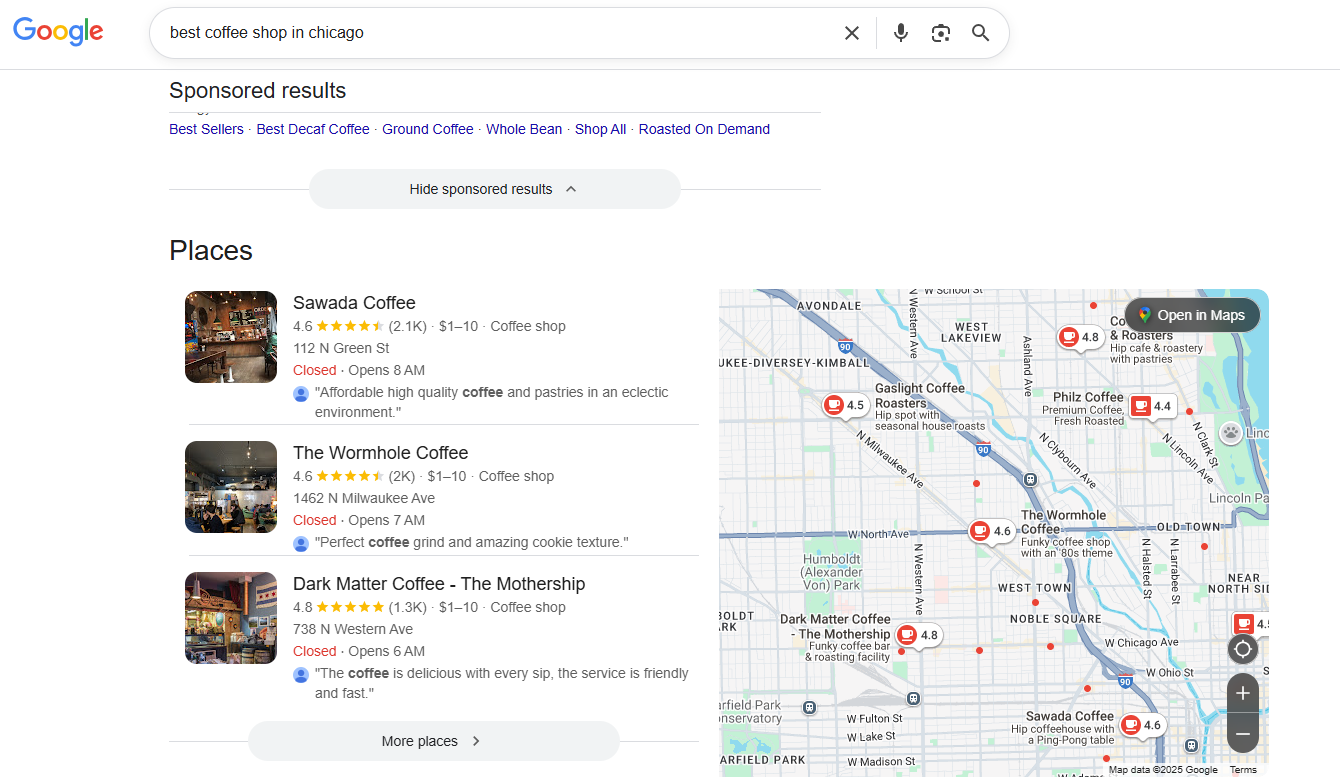Click Dark Matter Coffee reviewer avatar icon

tap(301, 675)
